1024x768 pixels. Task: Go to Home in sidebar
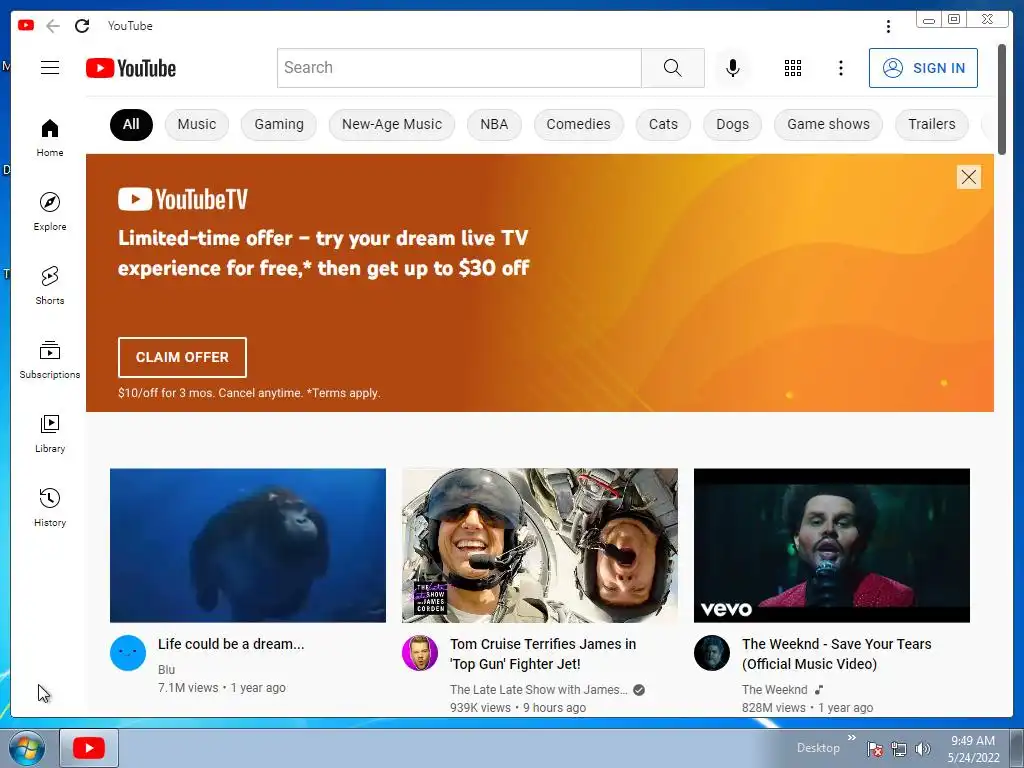50,138
